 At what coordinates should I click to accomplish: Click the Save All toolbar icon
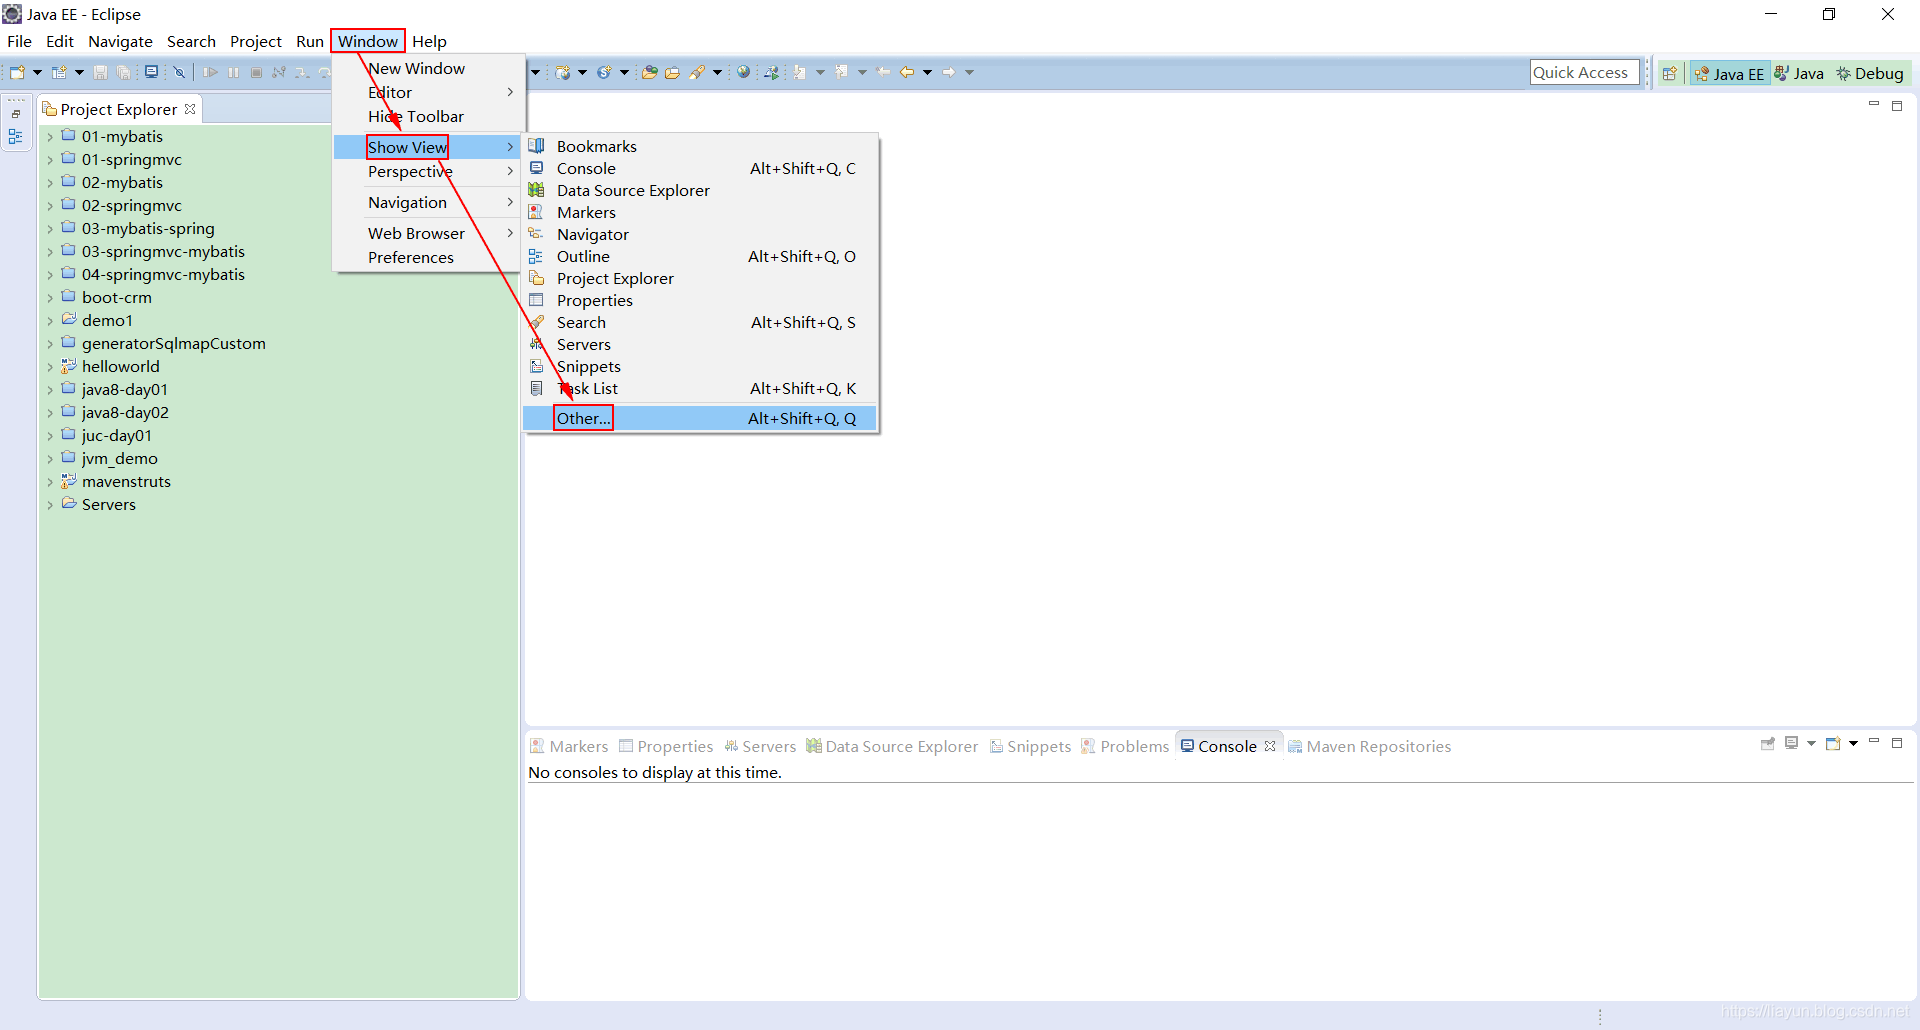(123, 72)
